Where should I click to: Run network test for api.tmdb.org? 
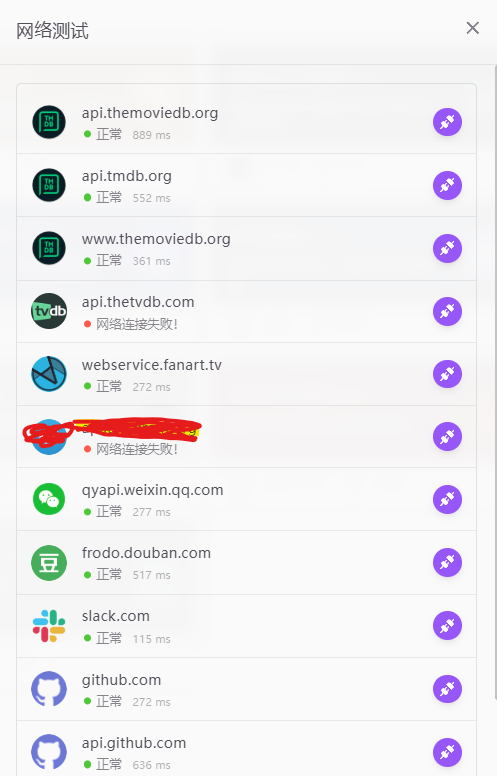(447, 185)
